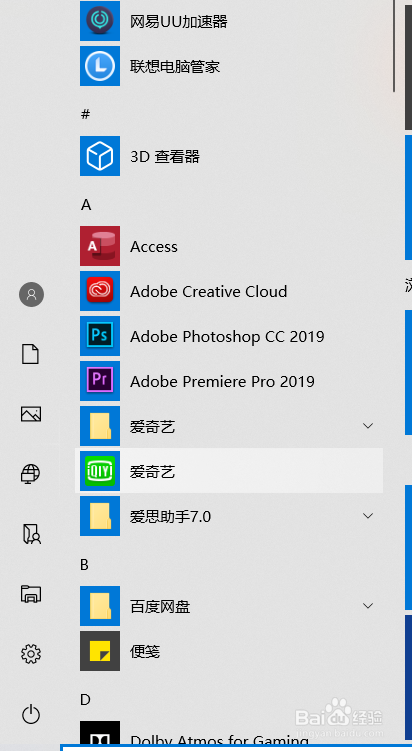The height and width of the screenshot is (751, 412).
Task: Click the app list vertical scrollbar
Action: pyautogui.click(x=394, y=46)
